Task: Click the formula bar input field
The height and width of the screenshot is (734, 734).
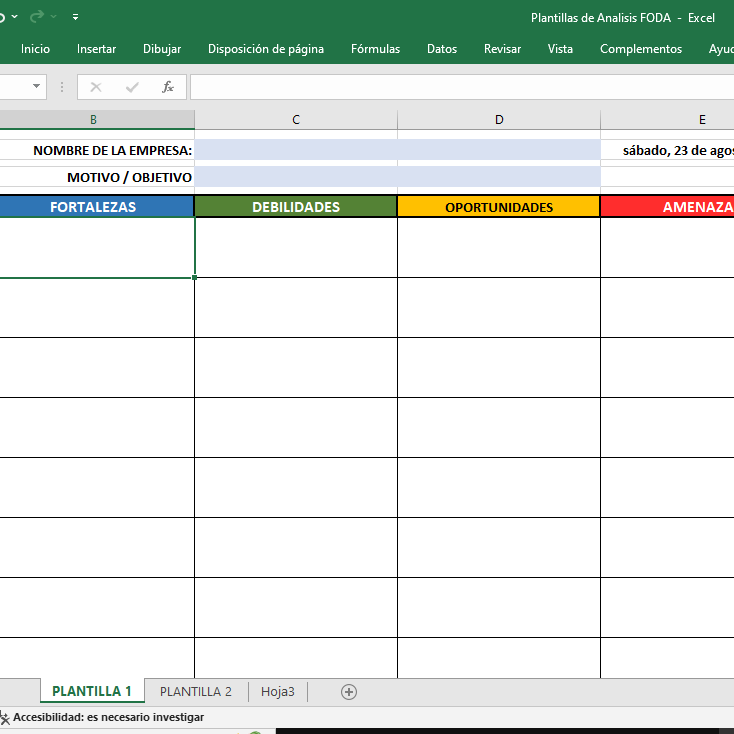Action: coord(460,87)
